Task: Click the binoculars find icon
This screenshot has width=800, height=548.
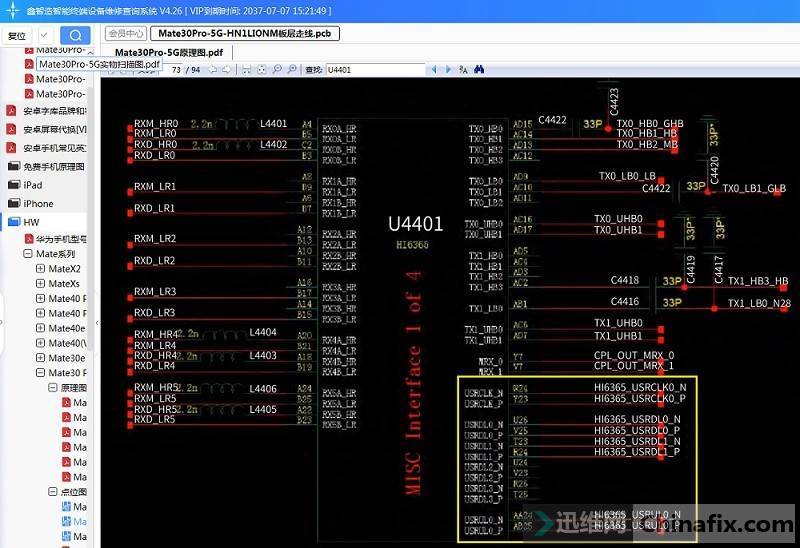Action: coord(479,69)
